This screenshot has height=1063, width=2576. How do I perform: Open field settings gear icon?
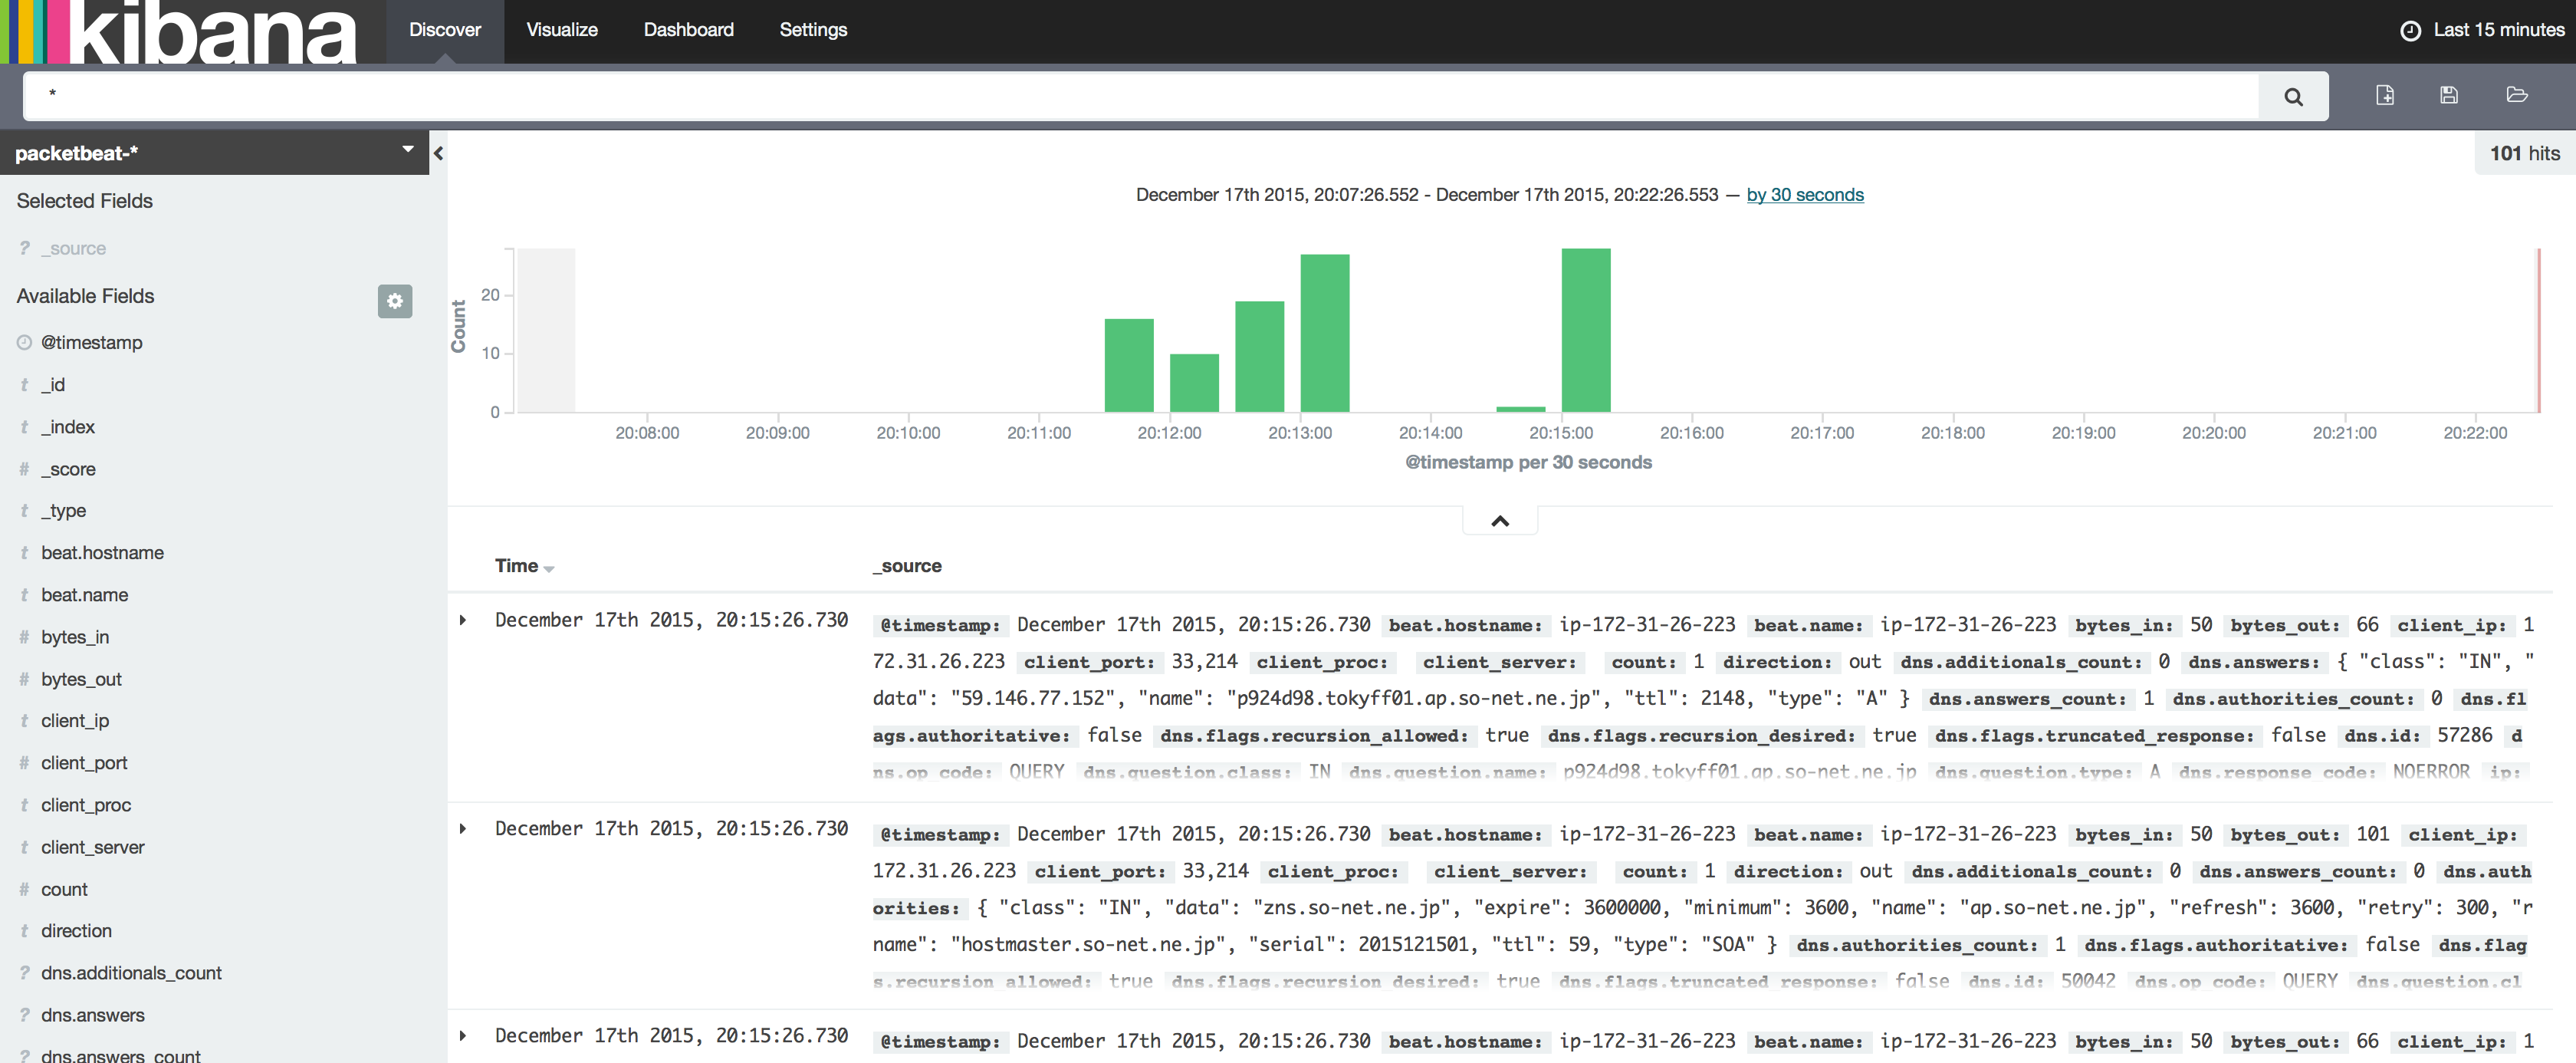(x=394, y=301)
